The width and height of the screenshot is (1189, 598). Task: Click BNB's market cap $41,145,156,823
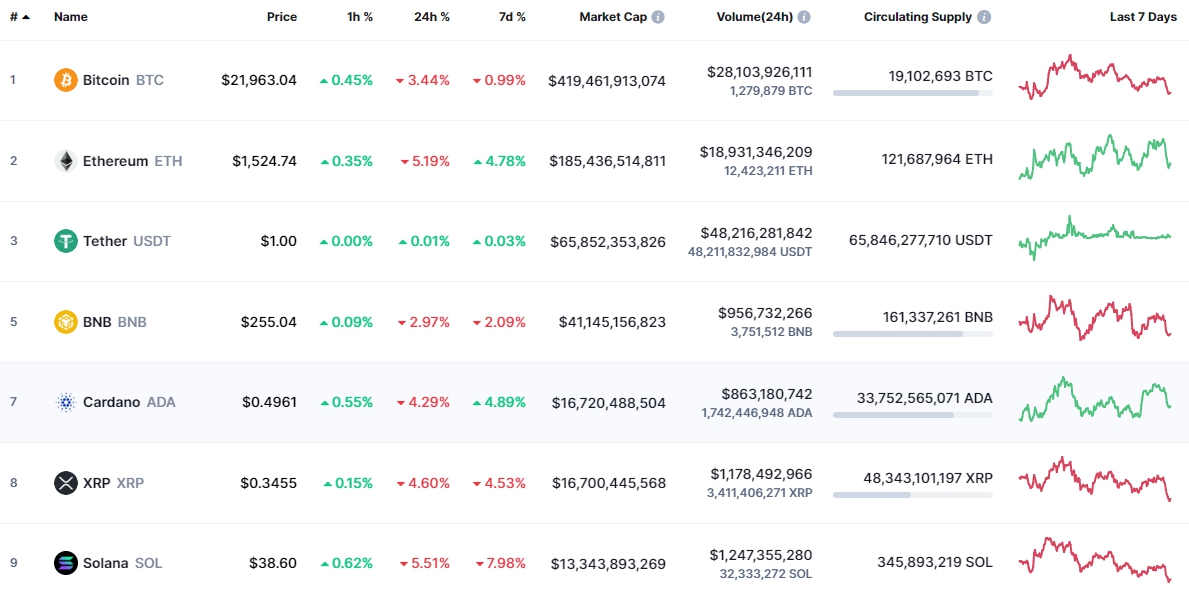pos(613,322)
